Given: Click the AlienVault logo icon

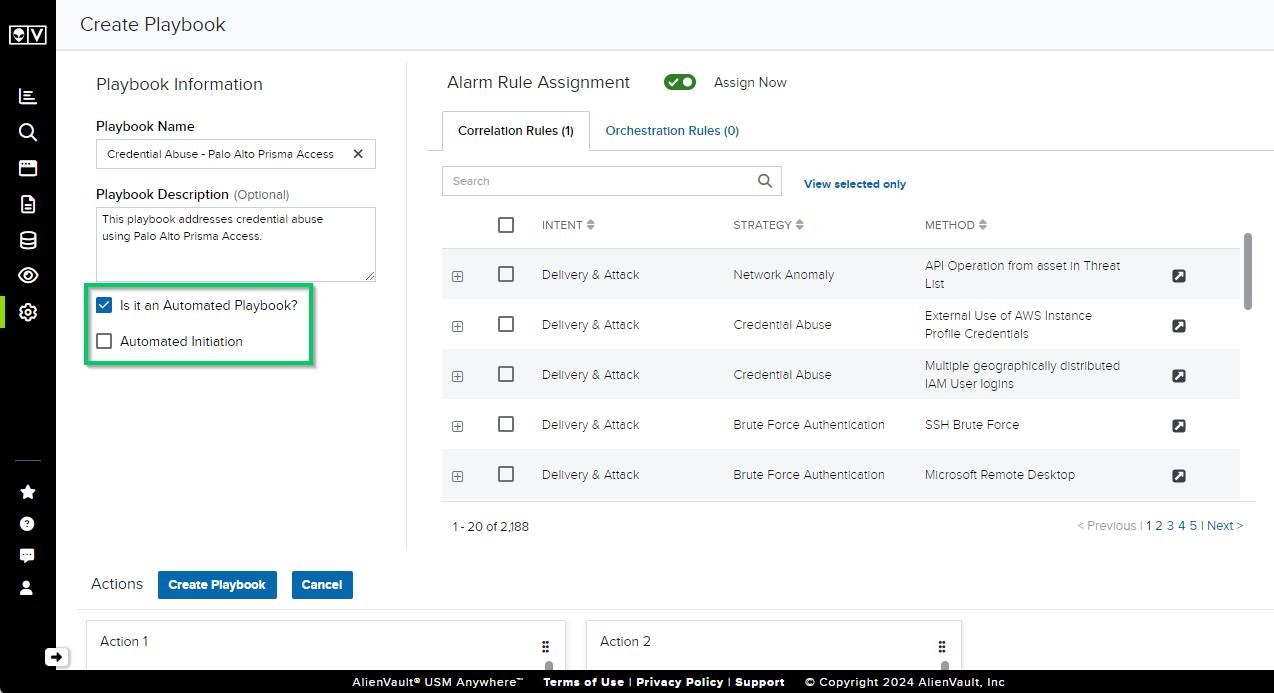Looking at the screenshot, I should (27, 35).
